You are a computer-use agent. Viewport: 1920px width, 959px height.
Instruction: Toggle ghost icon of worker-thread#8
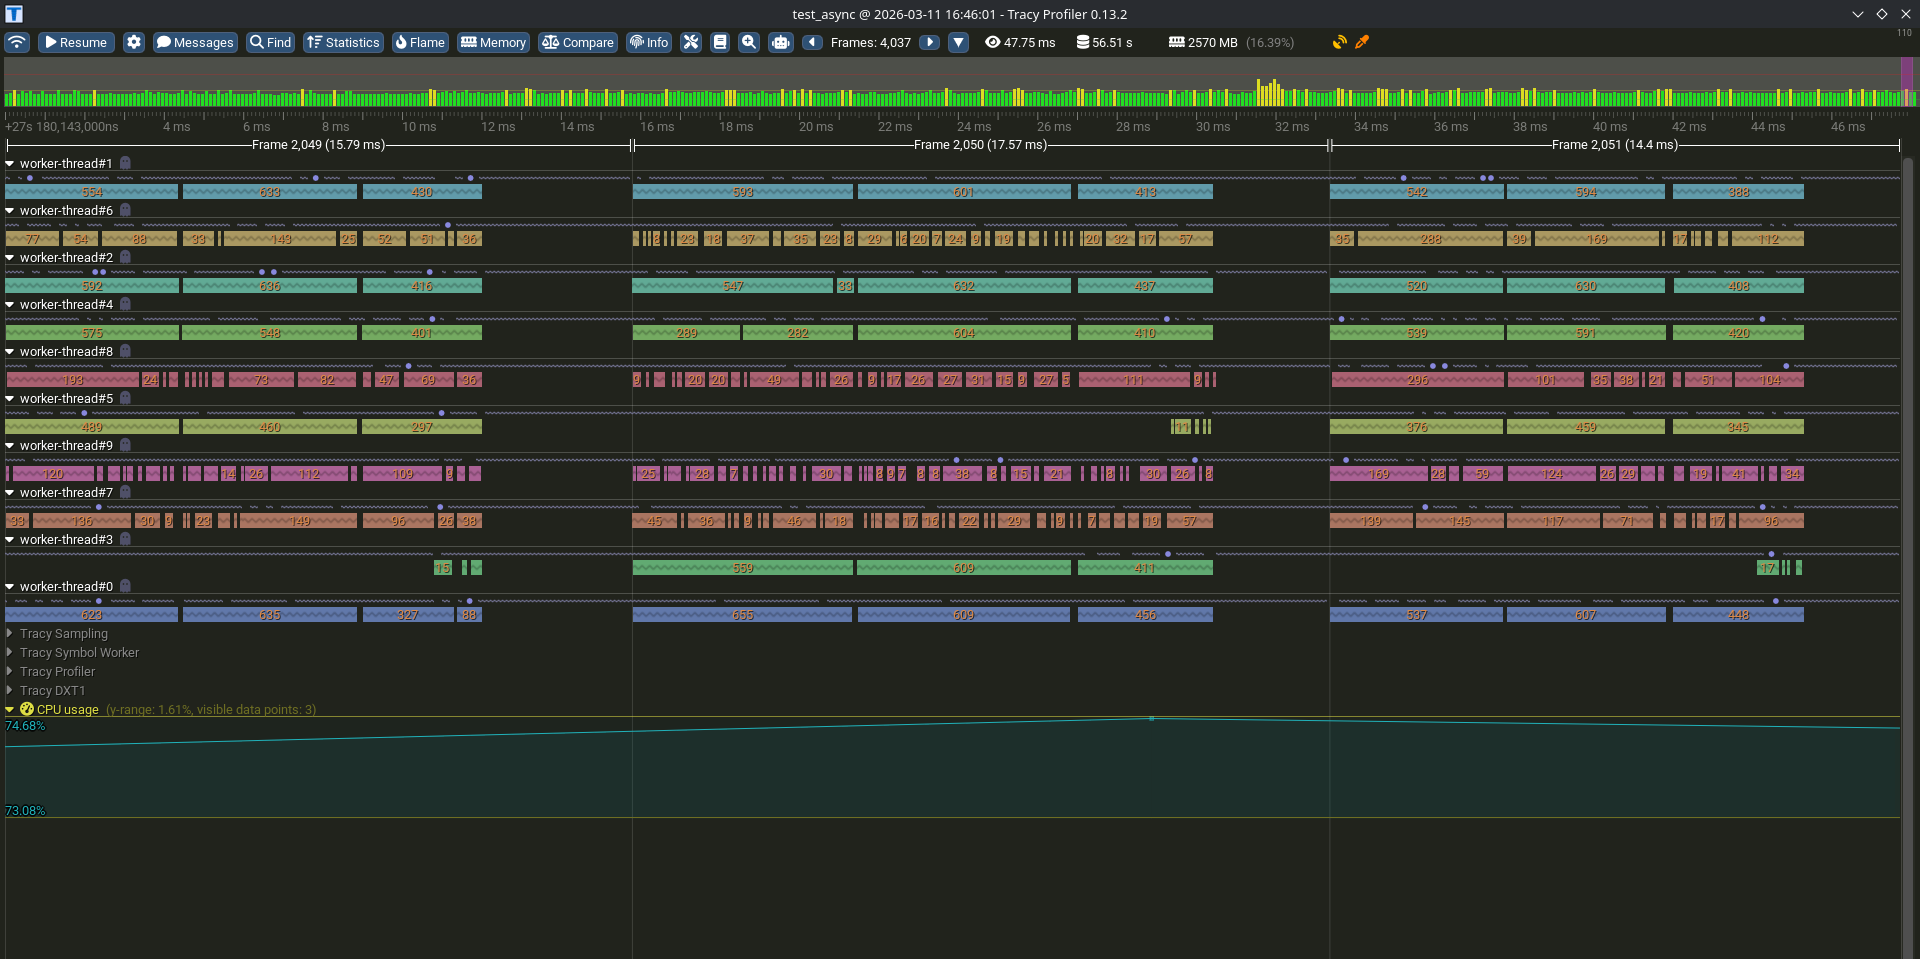tap(125, 351)
